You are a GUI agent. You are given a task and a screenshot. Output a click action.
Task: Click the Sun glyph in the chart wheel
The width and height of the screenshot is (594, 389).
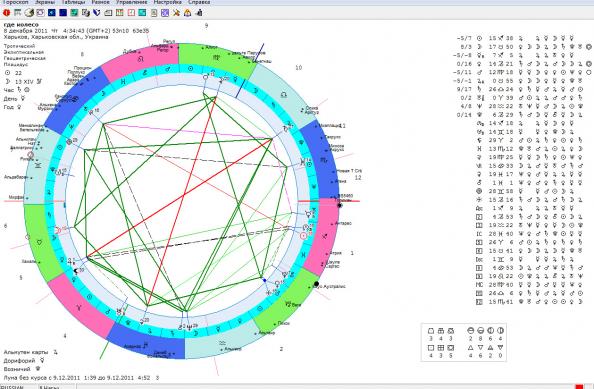click(x=303, y=236)
